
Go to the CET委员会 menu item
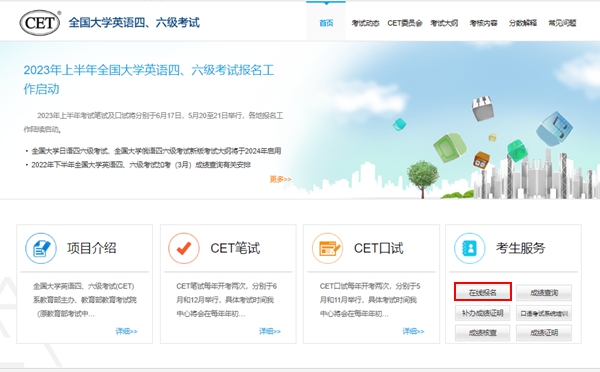pos(405,23)
